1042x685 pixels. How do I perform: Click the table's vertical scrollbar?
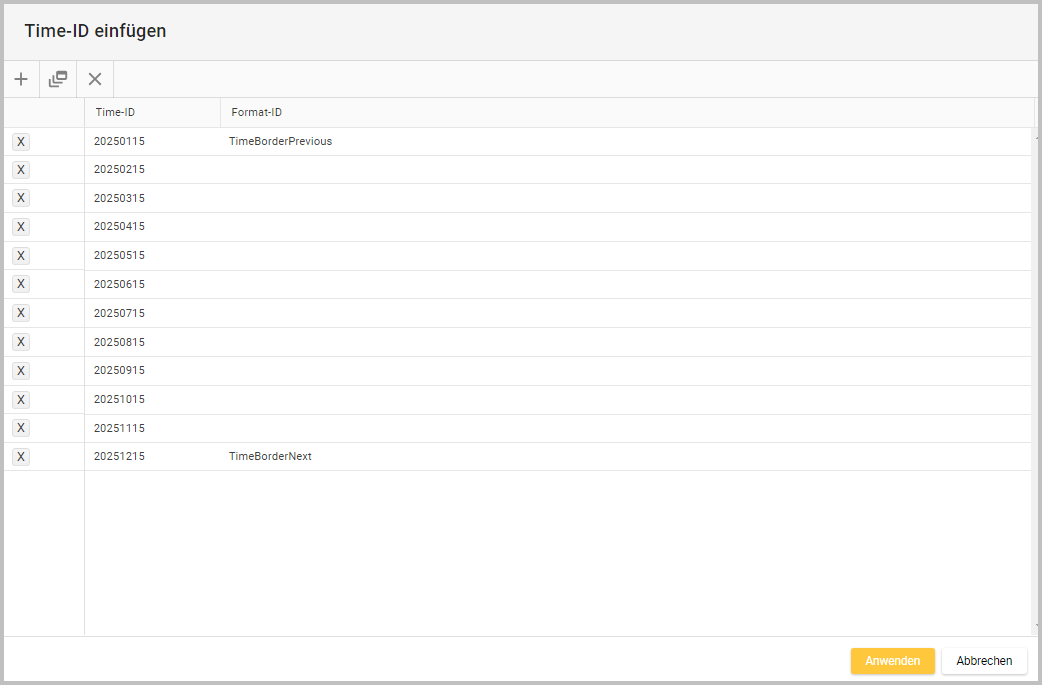point(1036,380)
